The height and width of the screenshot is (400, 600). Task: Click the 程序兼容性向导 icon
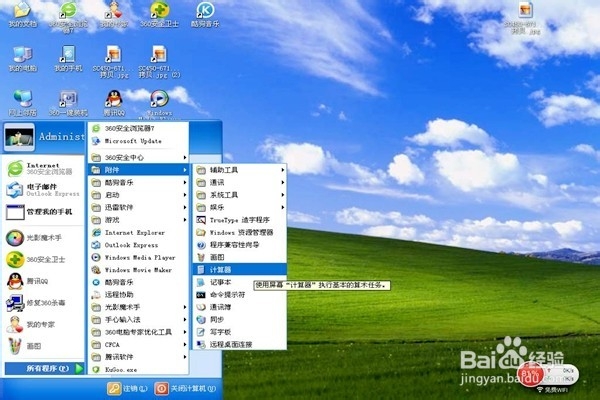[201, 245]
